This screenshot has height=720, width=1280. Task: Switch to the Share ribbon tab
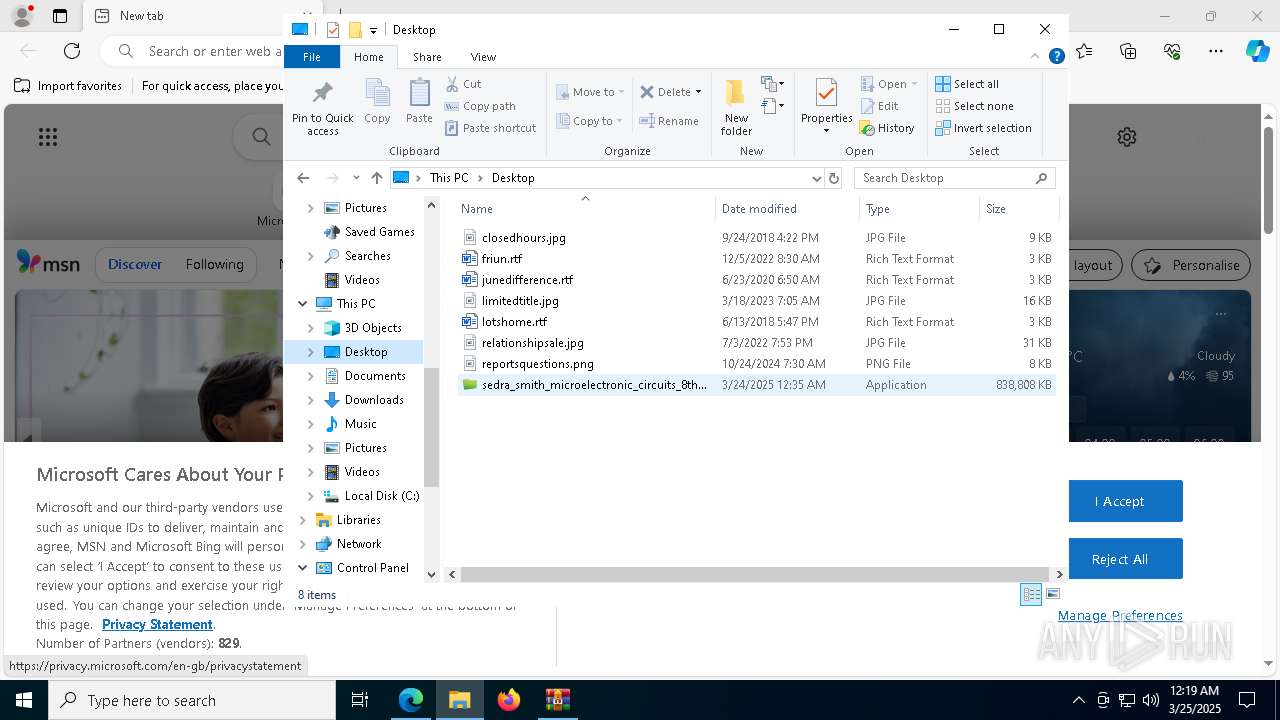427,57
